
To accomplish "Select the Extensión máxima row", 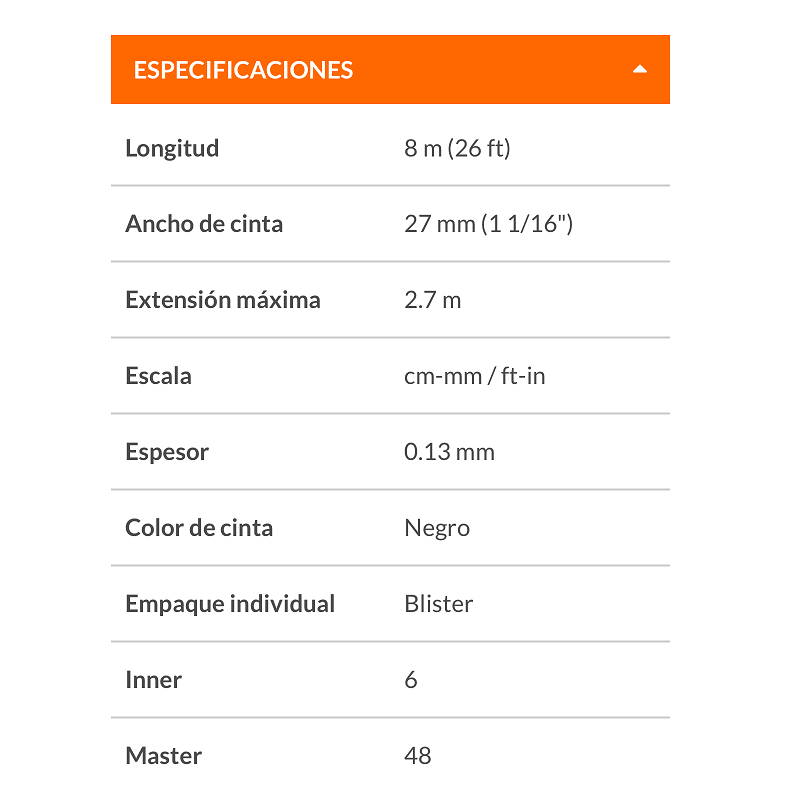I will [222, 300].
